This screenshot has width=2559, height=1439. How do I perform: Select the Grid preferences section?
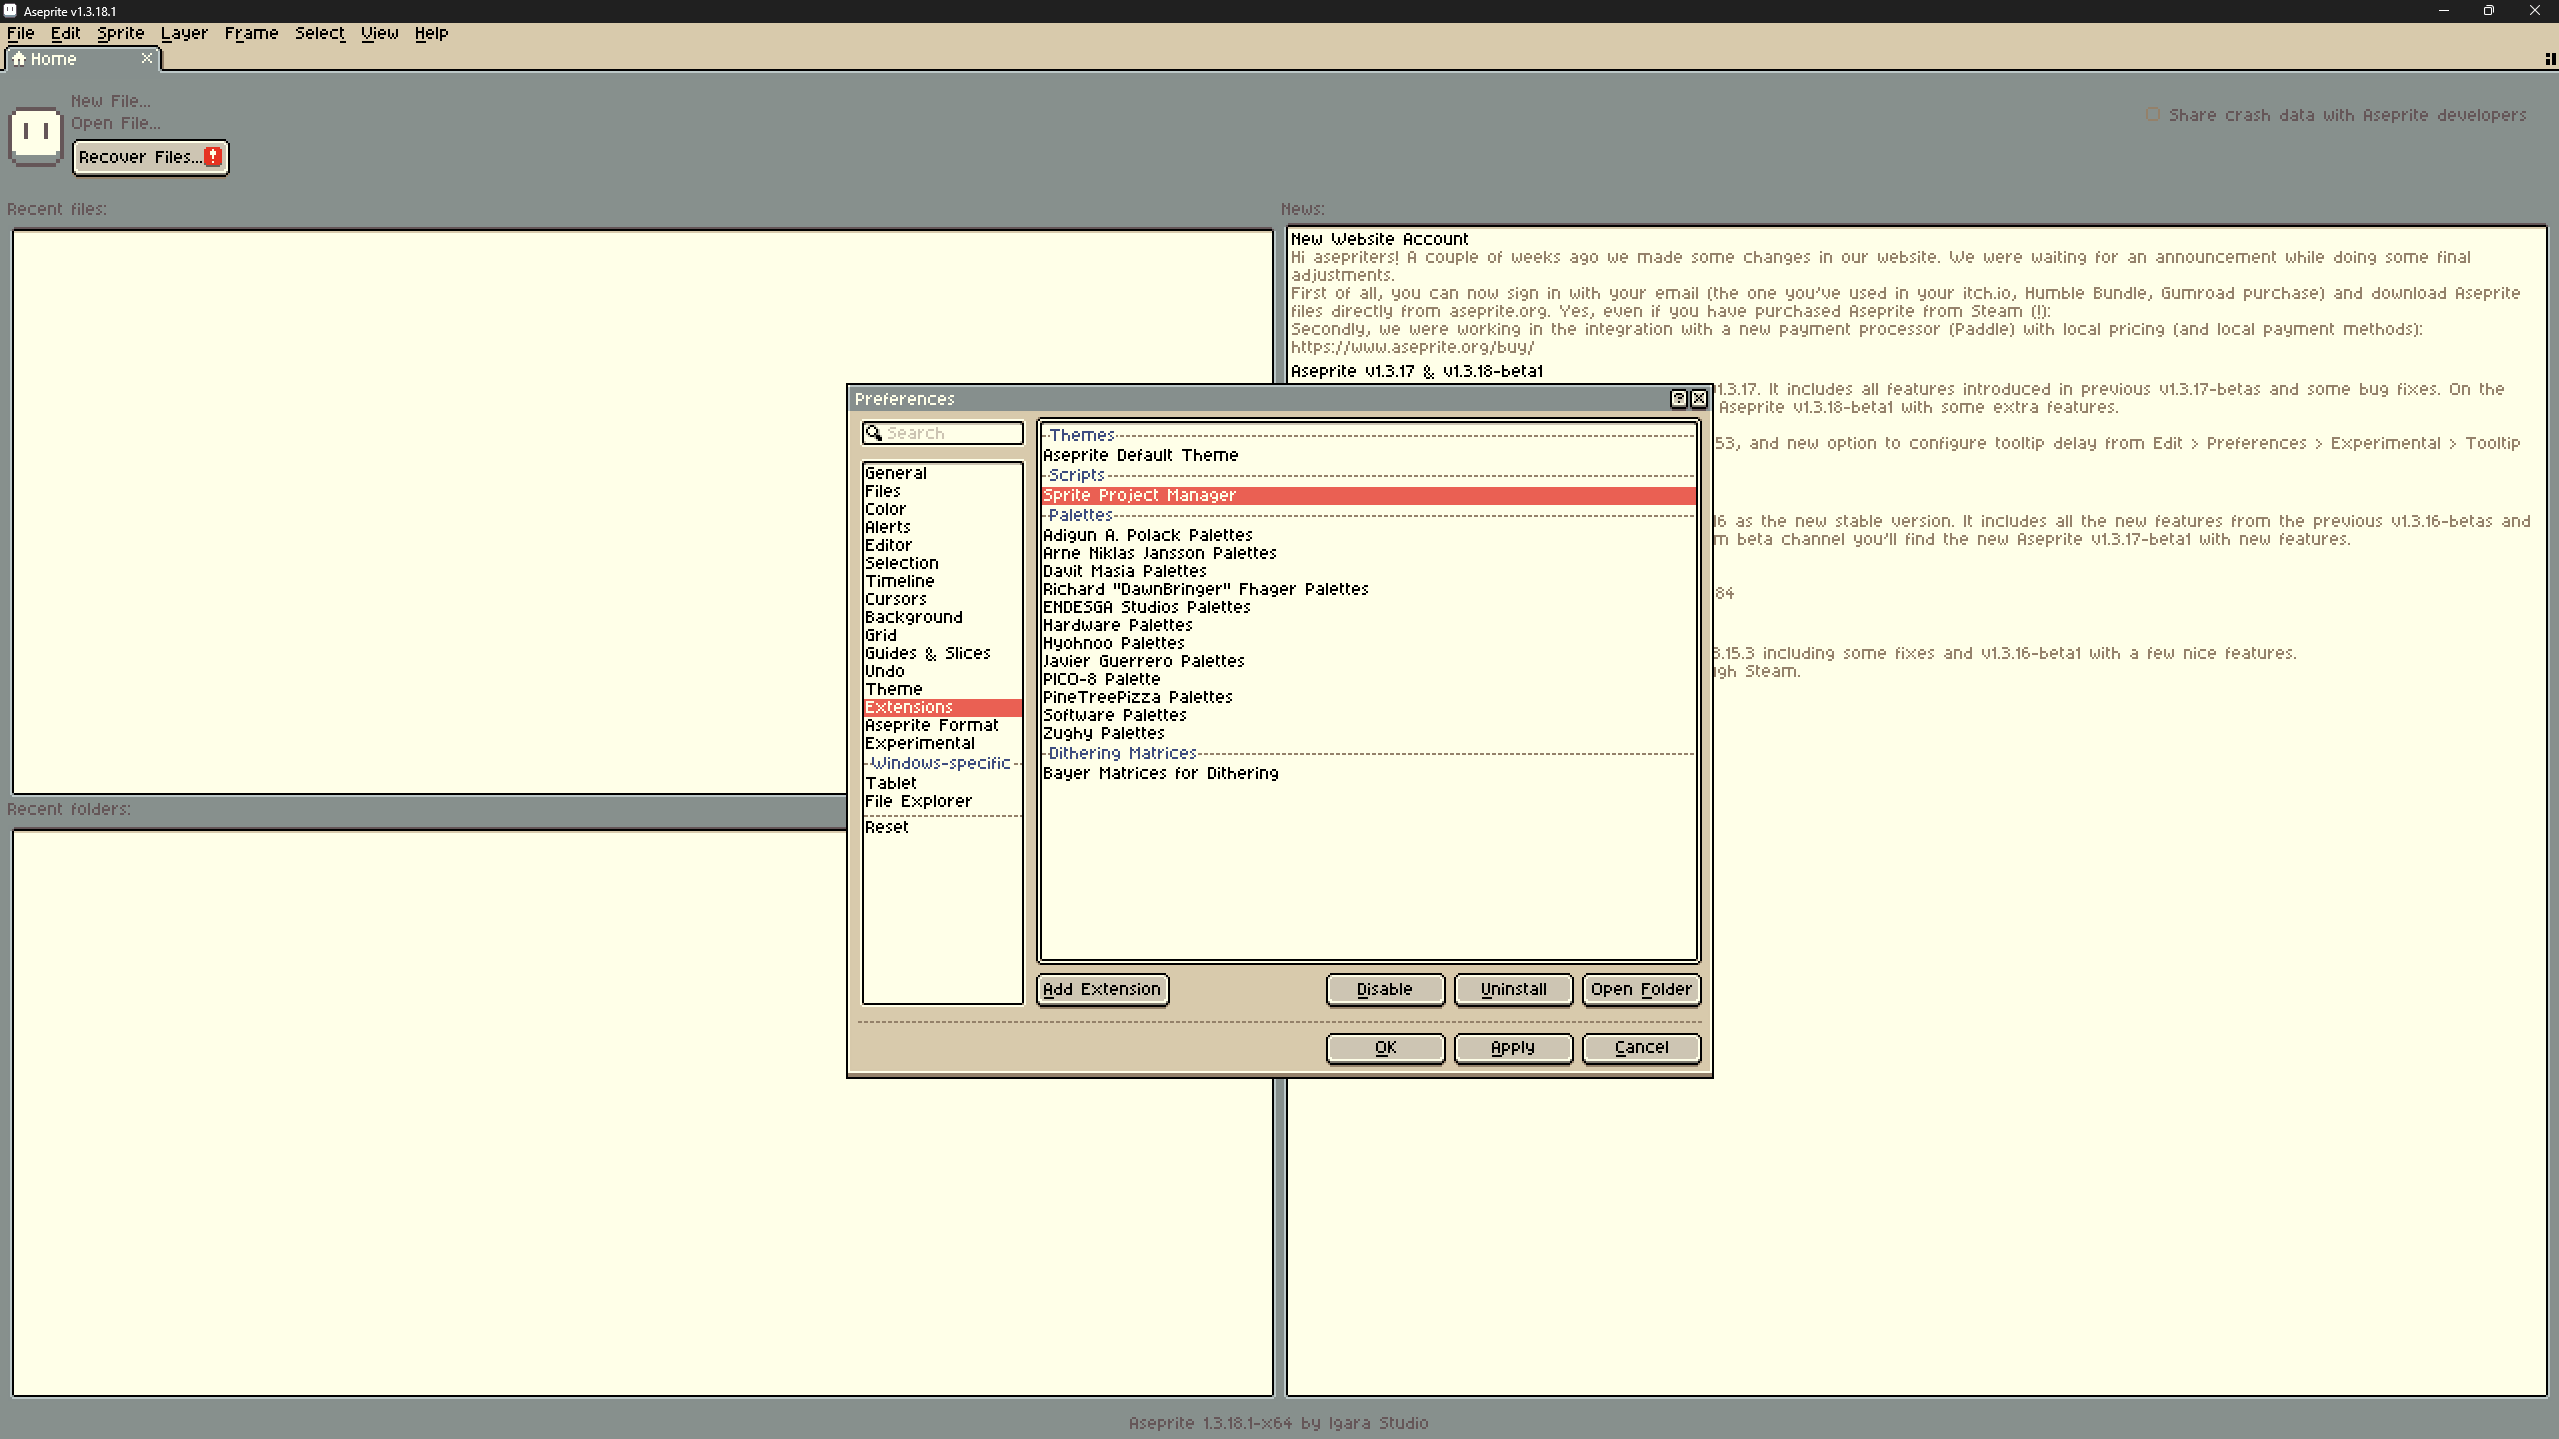(942, 635)
